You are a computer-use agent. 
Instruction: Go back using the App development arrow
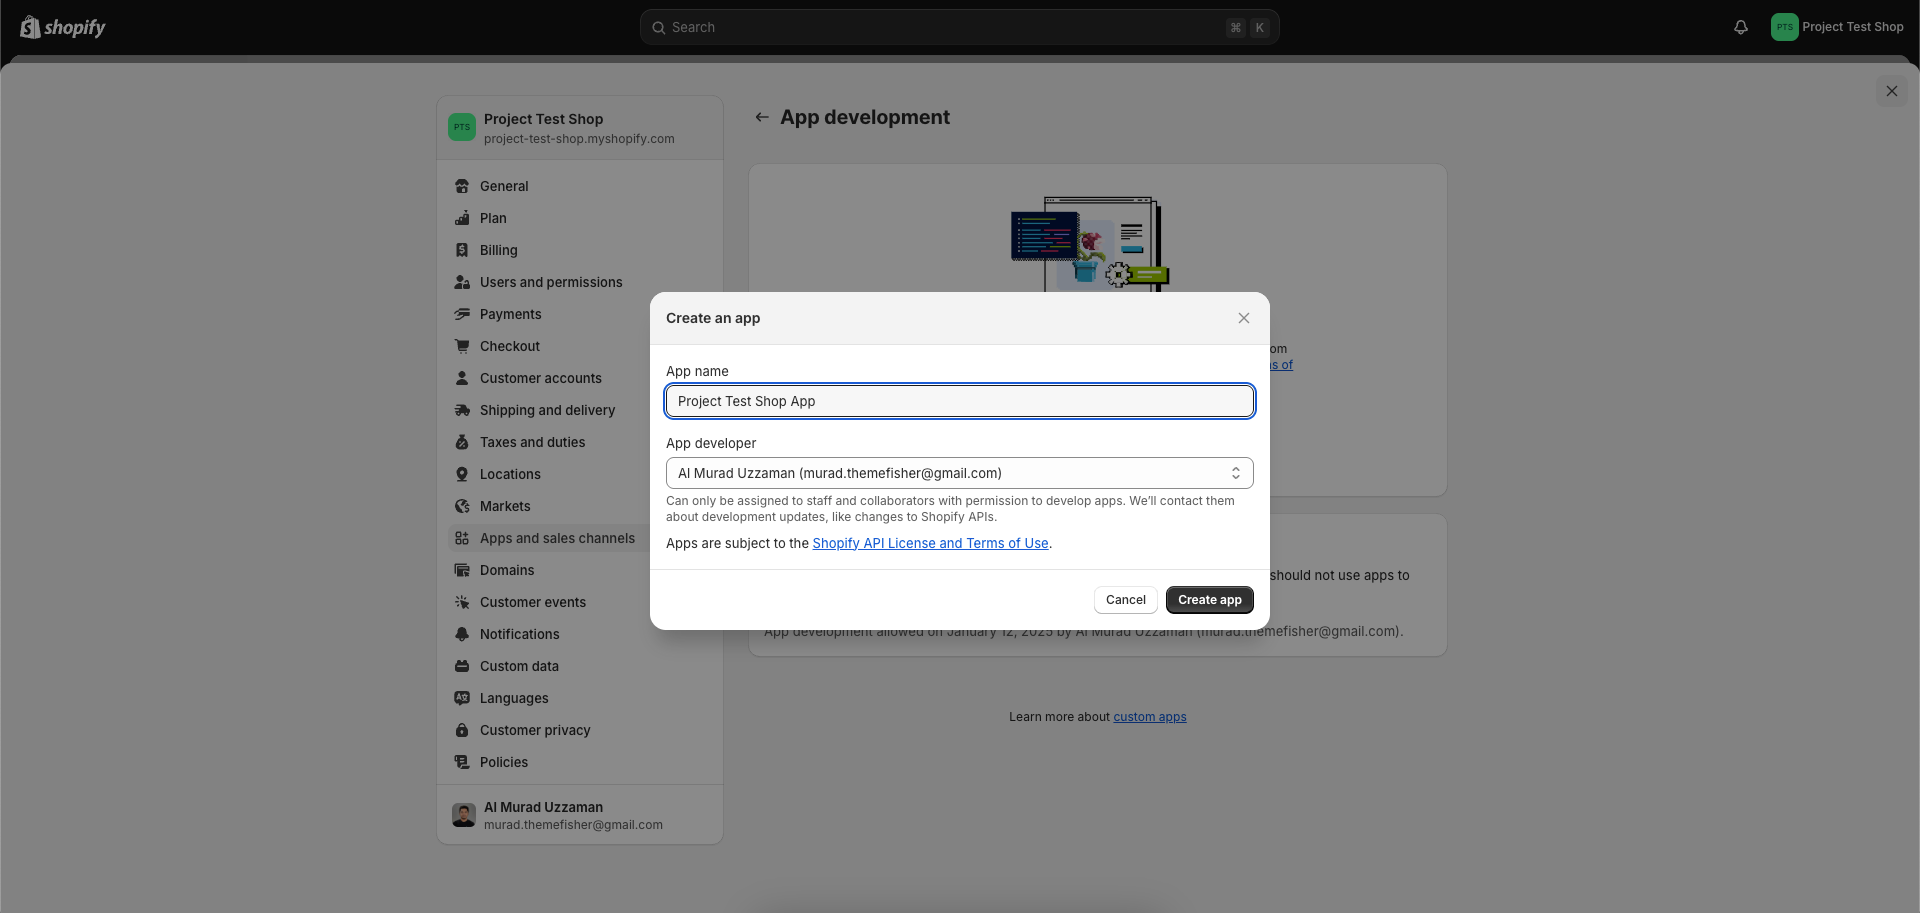[x=762, y=117]
